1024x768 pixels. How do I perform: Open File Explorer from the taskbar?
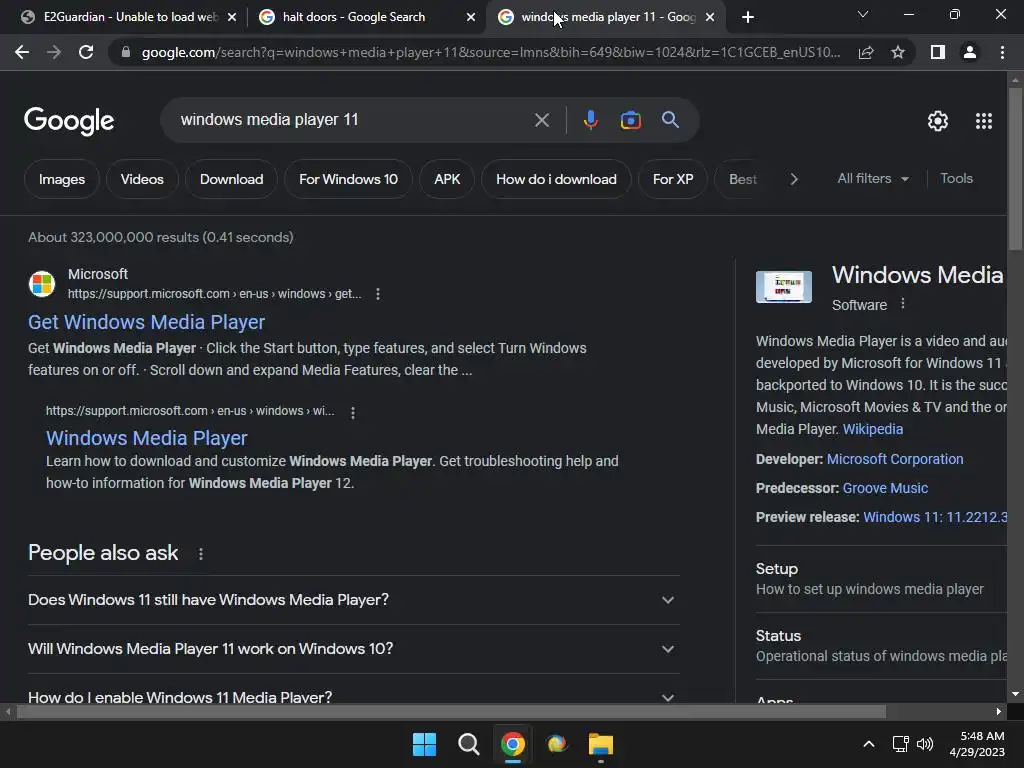click(601, 744)
